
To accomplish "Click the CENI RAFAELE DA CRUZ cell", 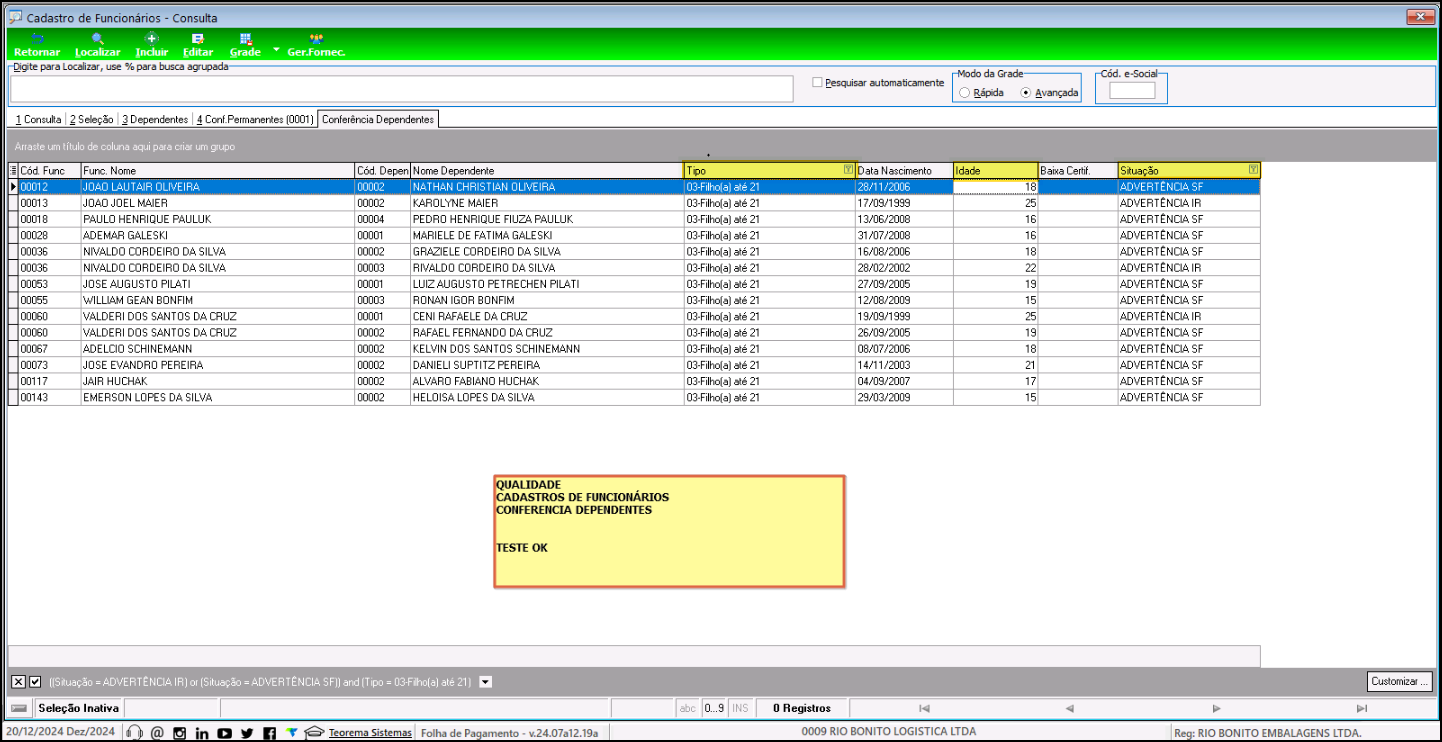I will pyautogui.click(x=547, y=316).
